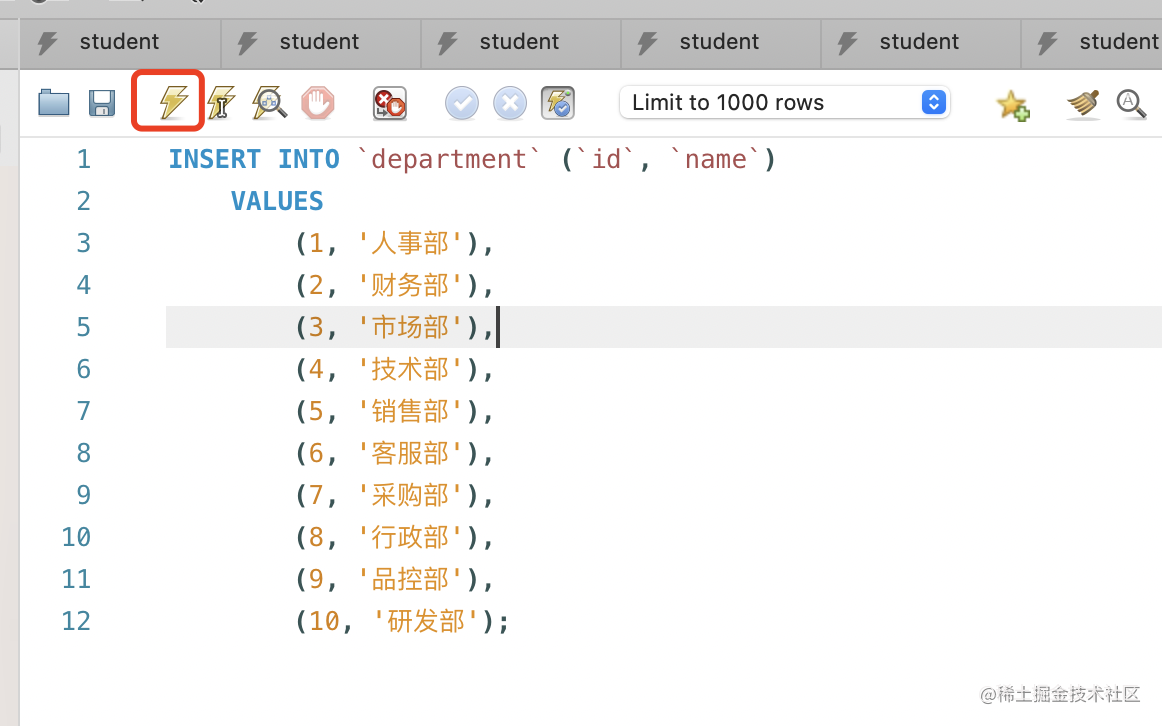This screenshot has height=726, width=1162.
Task: Toggle continue-on-error for script execution
Action: pos(389,102)
